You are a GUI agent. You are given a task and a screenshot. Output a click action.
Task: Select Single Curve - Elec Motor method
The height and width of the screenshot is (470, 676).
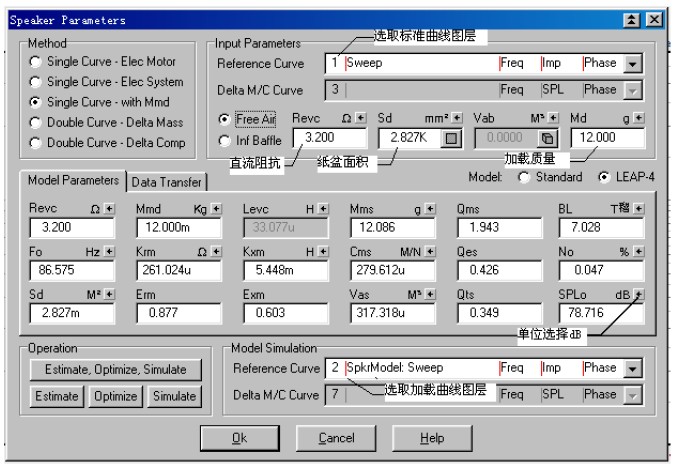tap(35, 62)
